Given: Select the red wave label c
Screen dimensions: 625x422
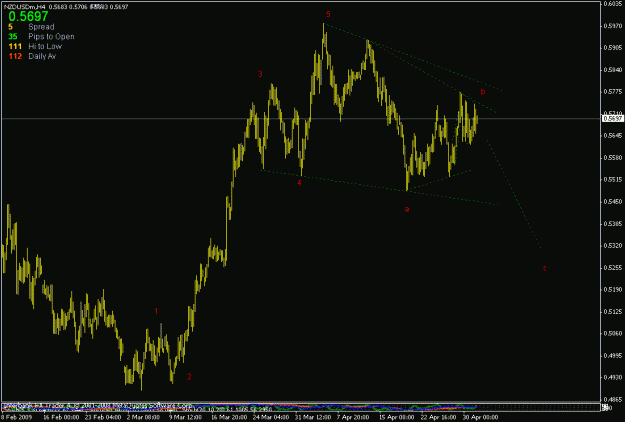Looking at the screenshot, I should pos(544,268).
